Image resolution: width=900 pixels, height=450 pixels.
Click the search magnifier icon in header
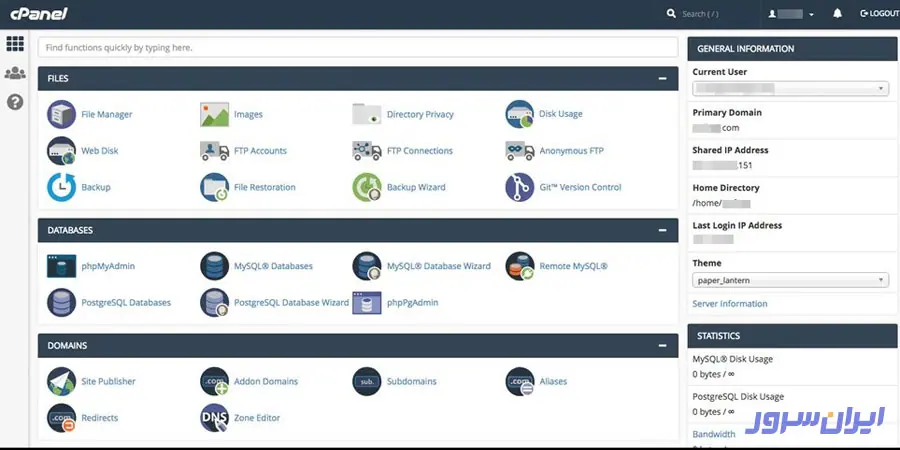671,13
